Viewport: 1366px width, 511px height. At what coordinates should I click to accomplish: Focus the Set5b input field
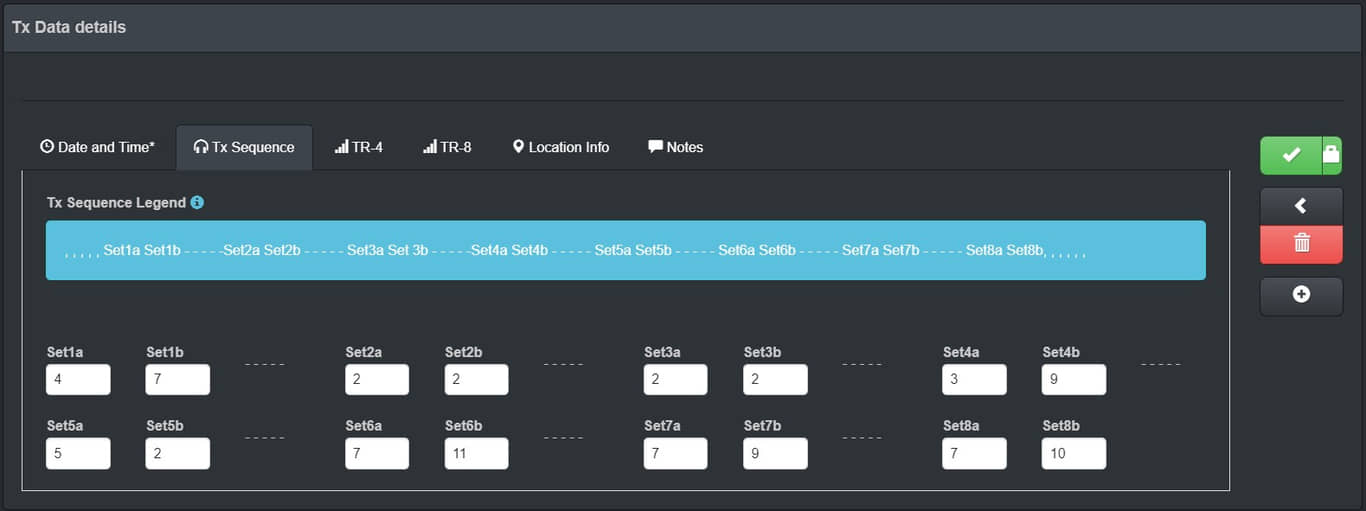pyautogui.click(x=178, y=453)
